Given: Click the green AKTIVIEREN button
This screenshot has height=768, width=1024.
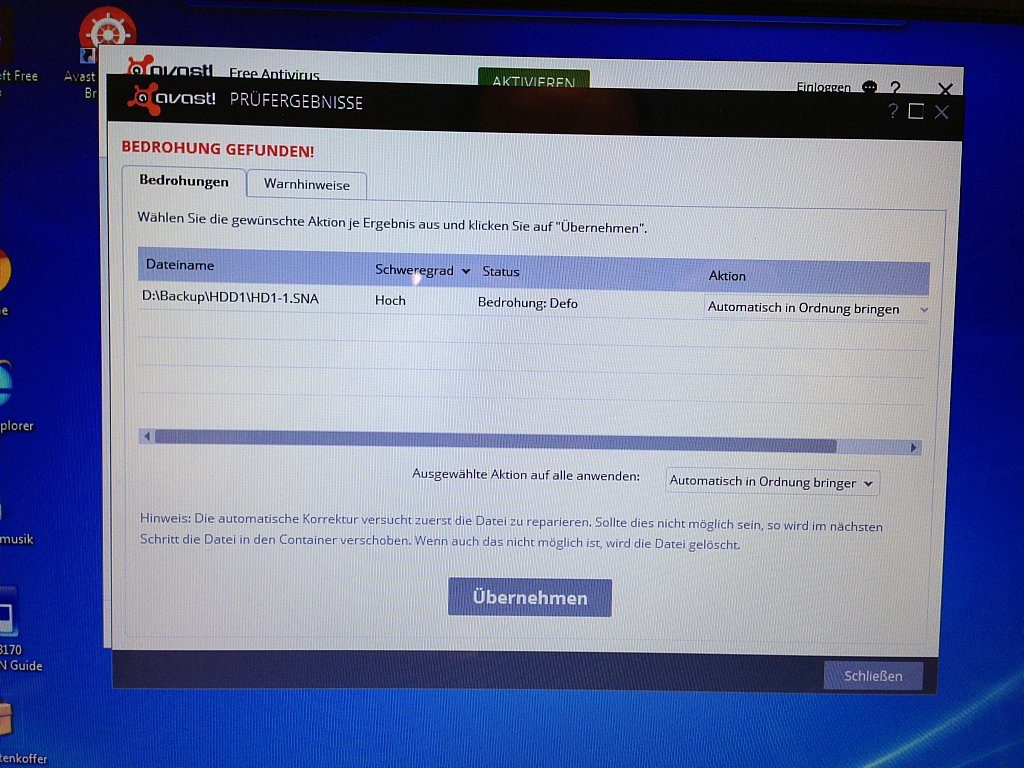Looking at the screenshot, I should click(533, 80).
